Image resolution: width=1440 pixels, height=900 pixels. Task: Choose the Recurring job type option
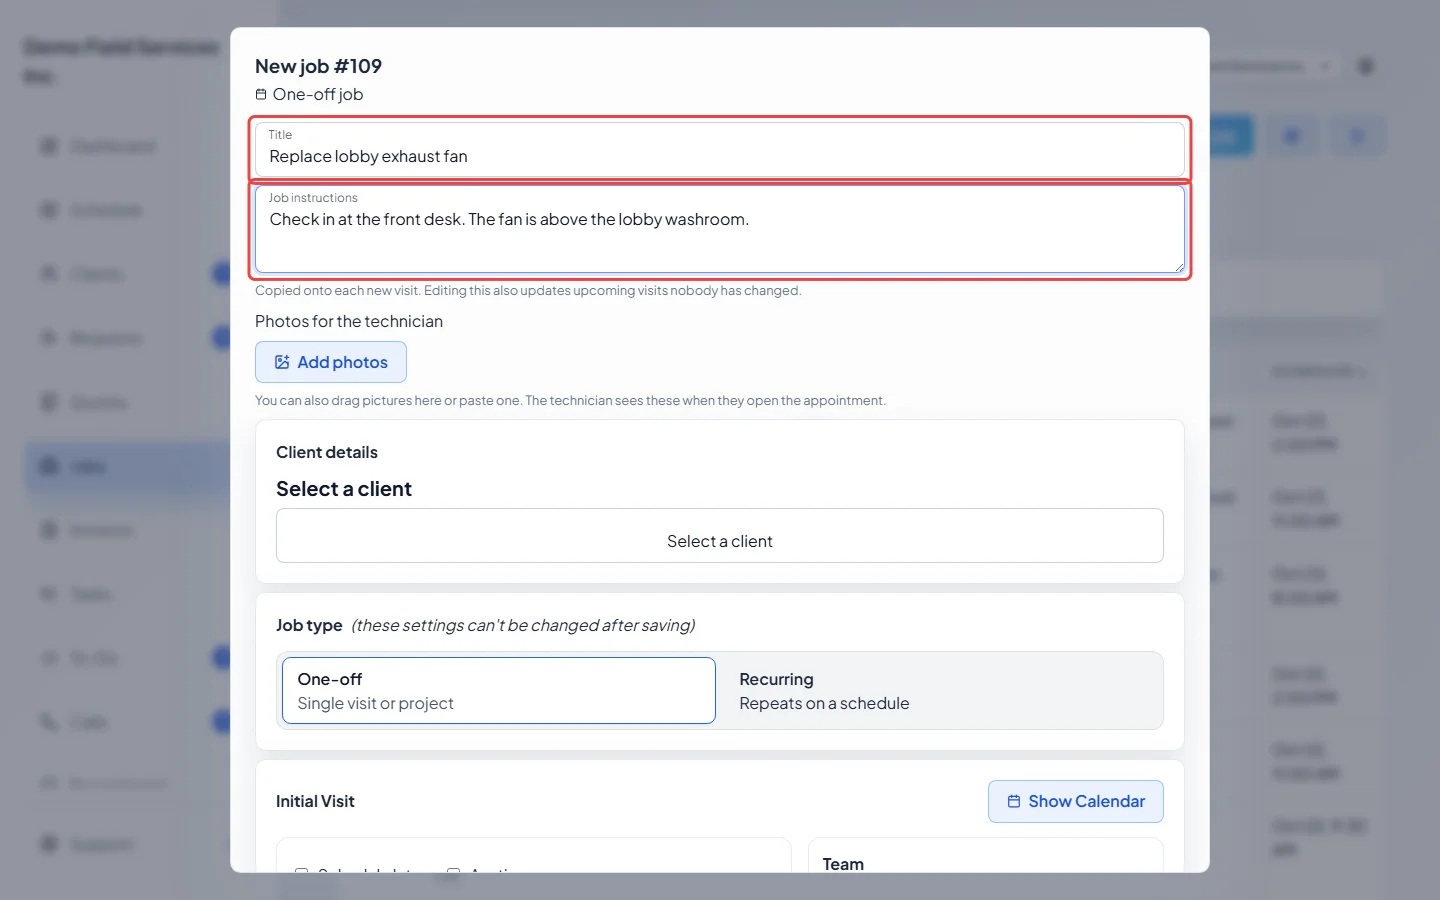[940, 690]
